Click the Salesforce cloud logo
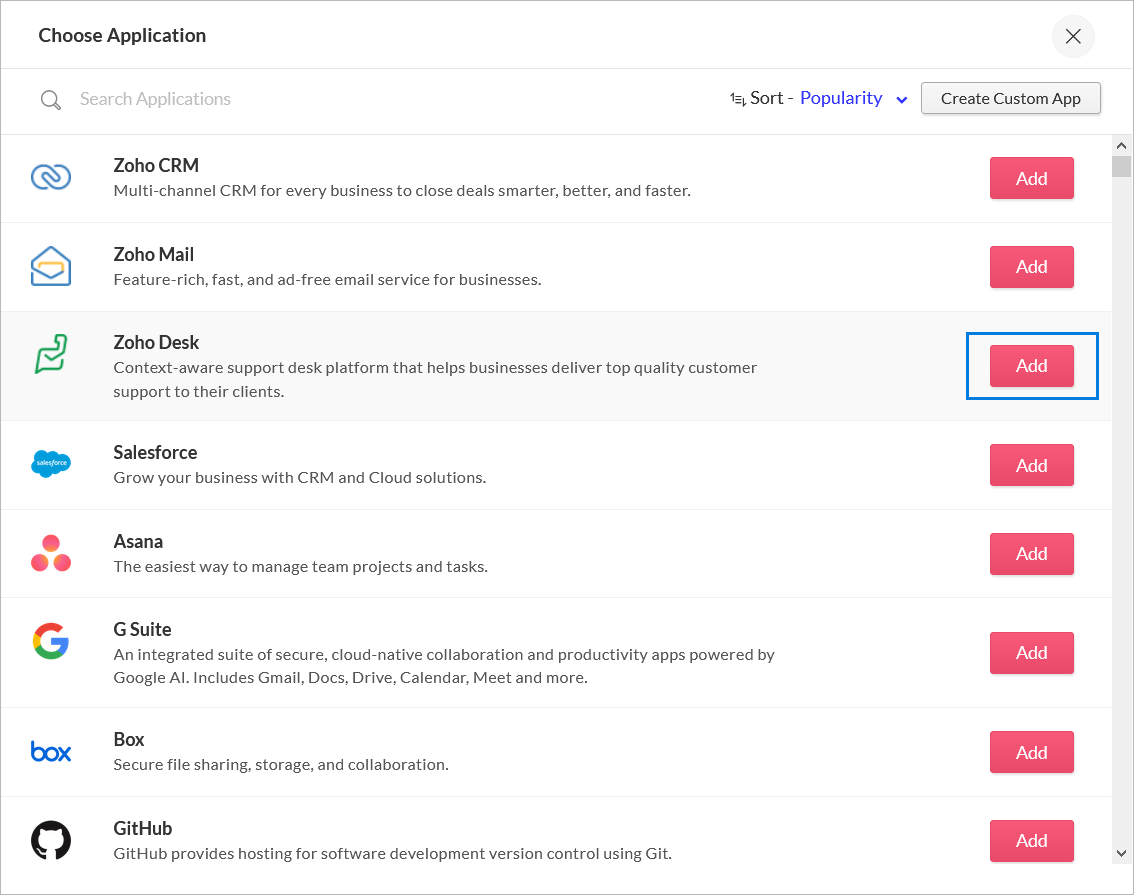 (x=51, y=464)
